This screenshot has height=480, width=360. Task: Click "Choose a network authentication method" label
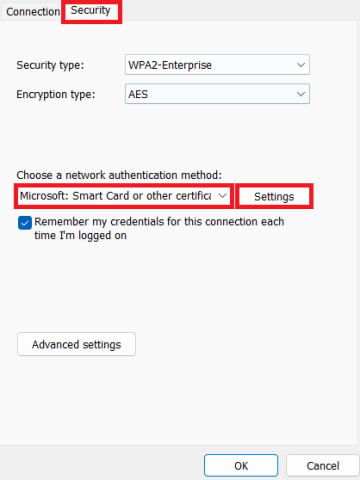tap(119, 175)
